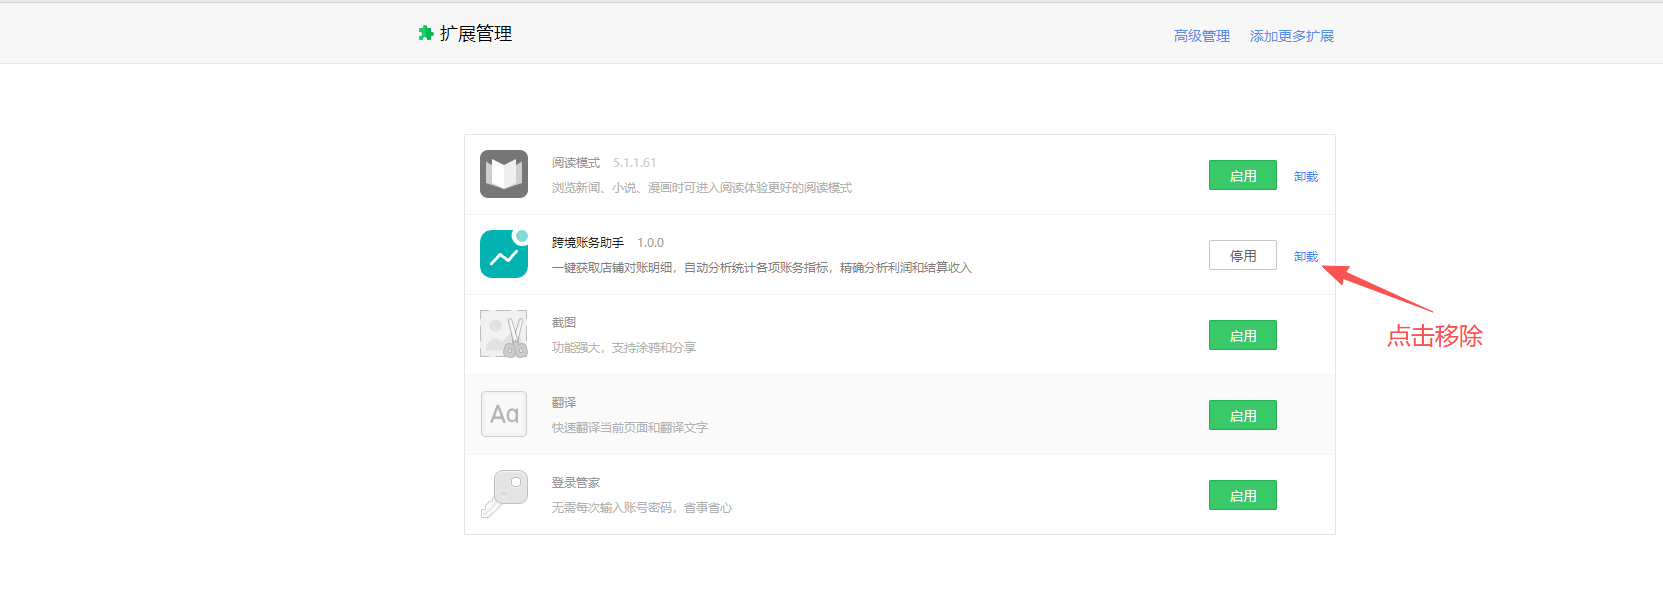Enable the 登录管家 extension

pyautogui.click(x=1243, y=495)
